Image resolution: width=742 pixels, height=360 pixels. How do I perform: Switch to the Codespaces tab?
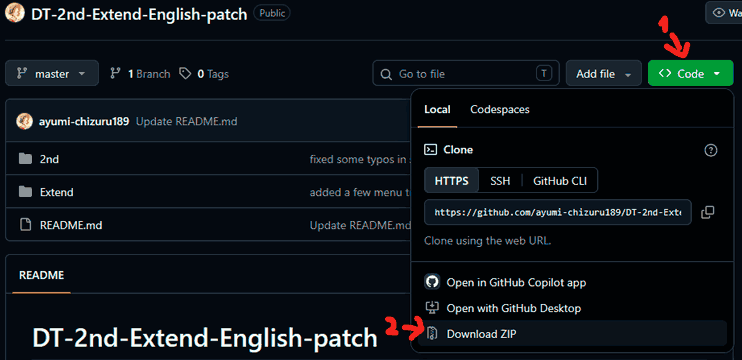[x=500, y=109]
